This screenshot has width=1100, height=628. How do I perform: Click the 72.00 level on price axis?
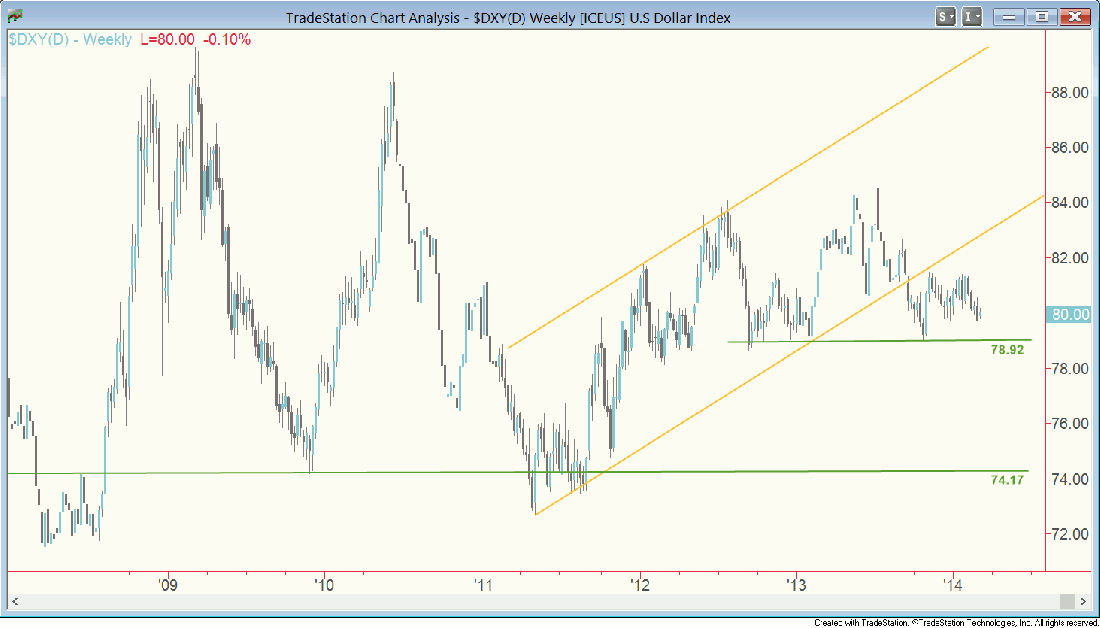tap(1070, 535)
